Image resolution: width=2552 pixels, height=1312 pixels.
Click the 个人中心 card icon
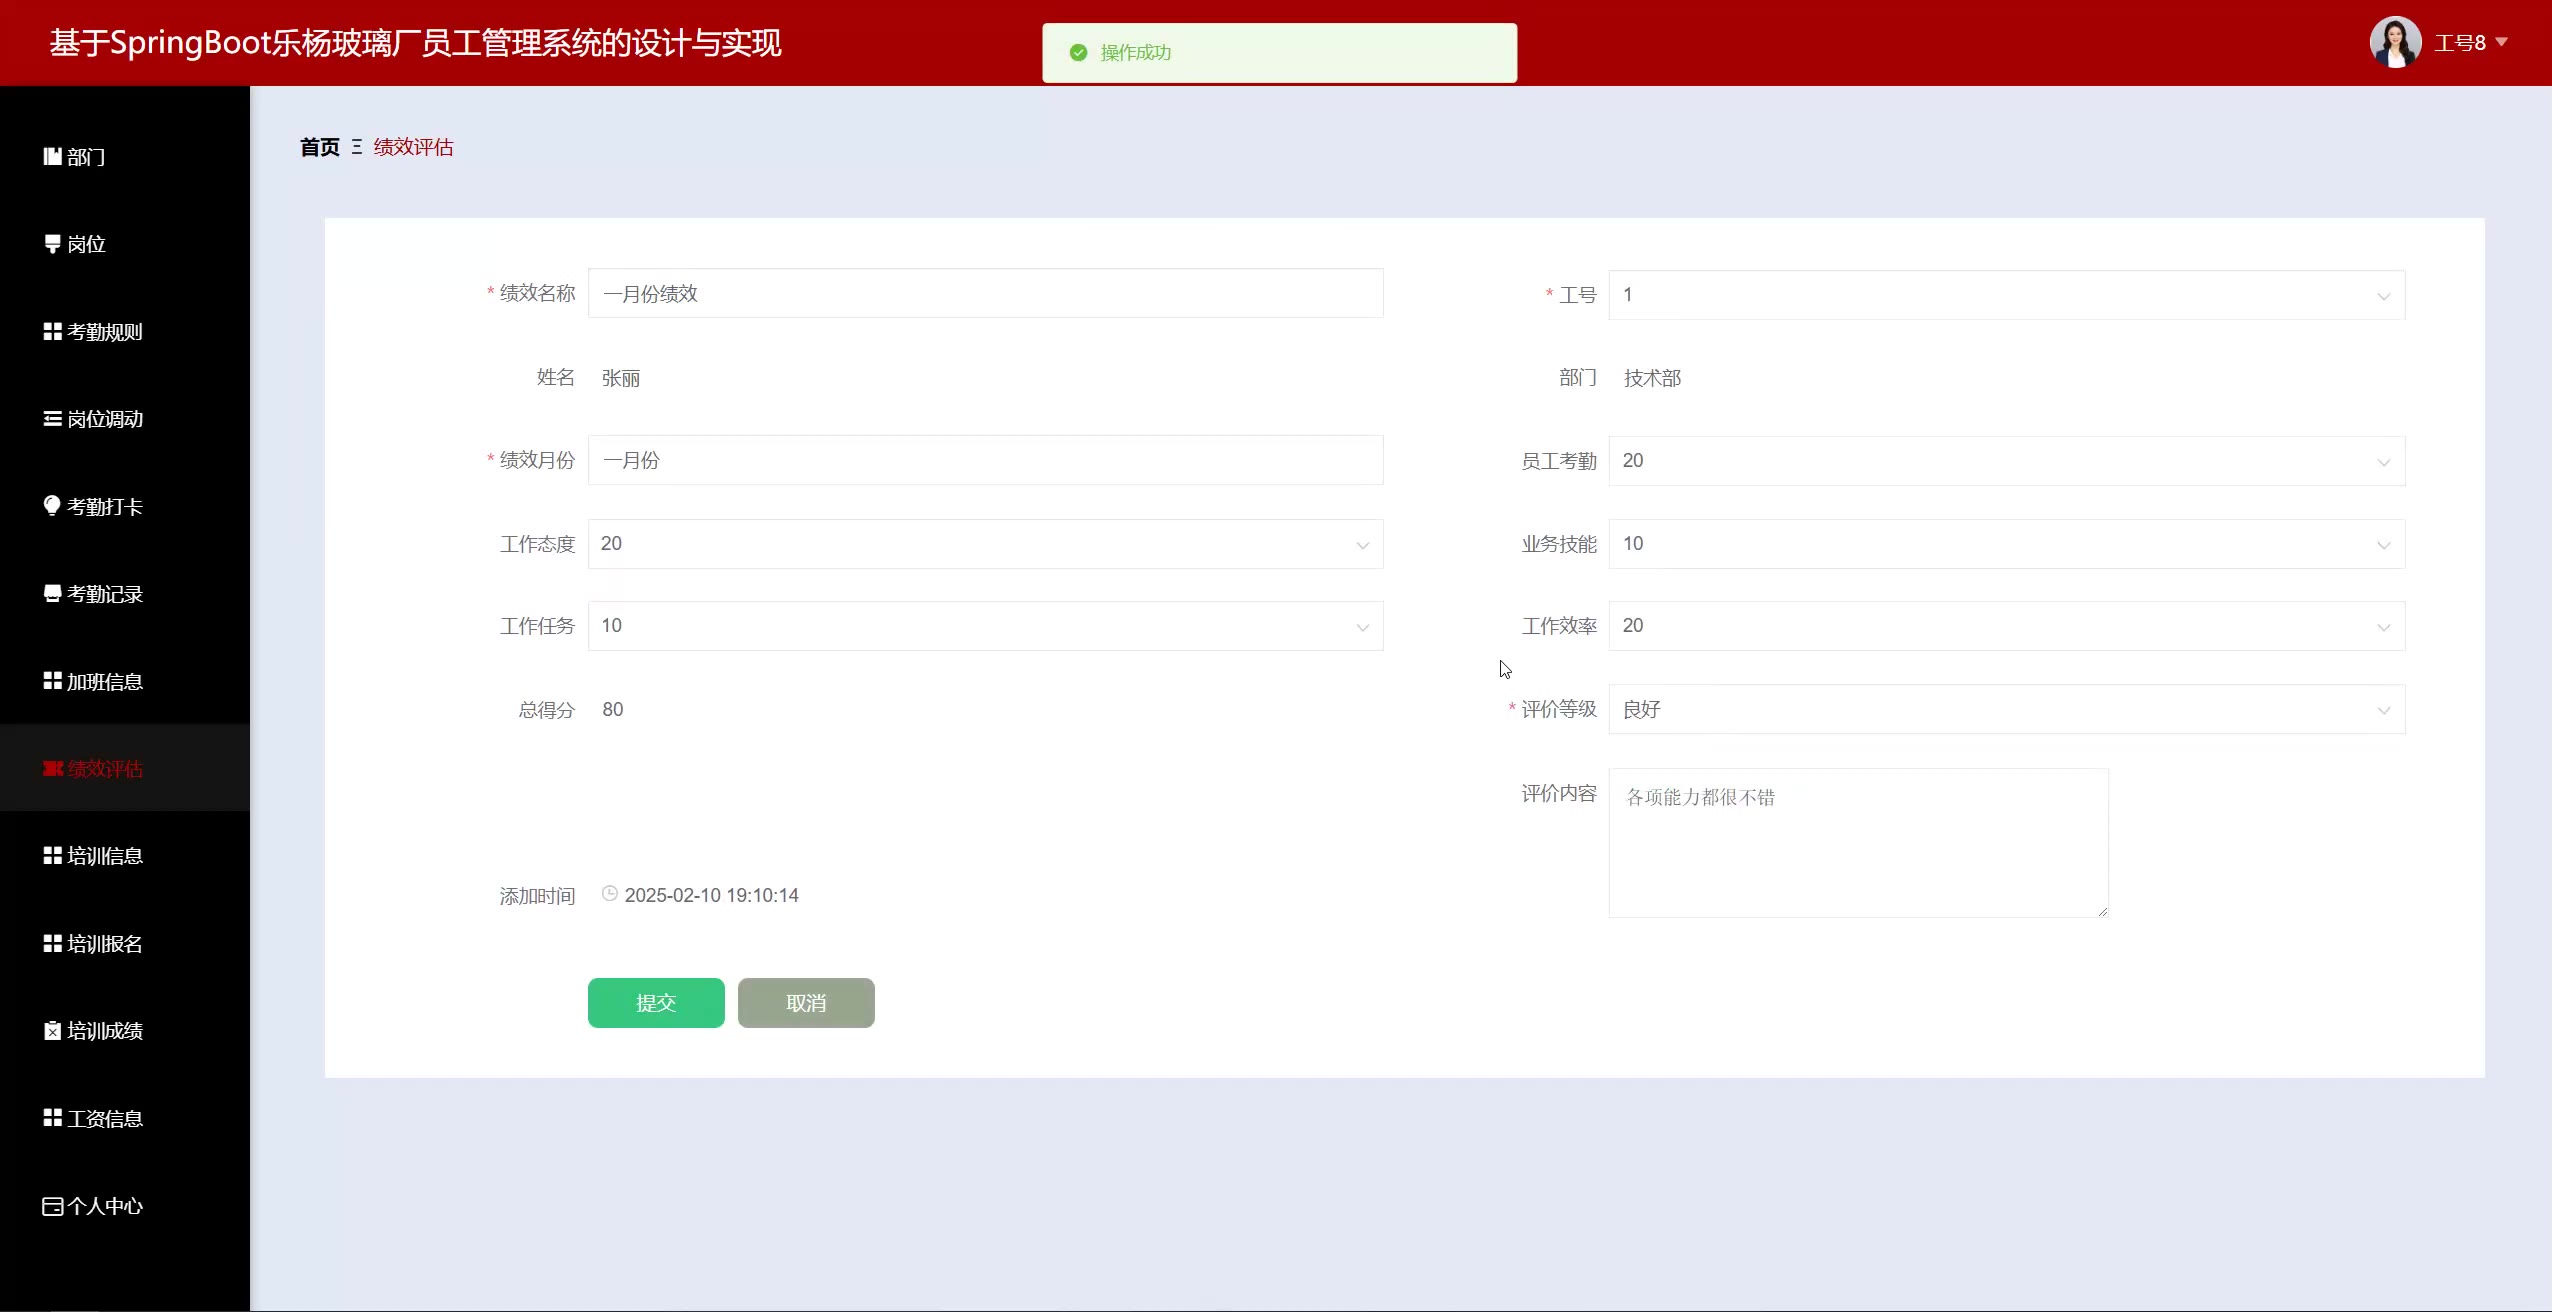(x=52, y=1206)
